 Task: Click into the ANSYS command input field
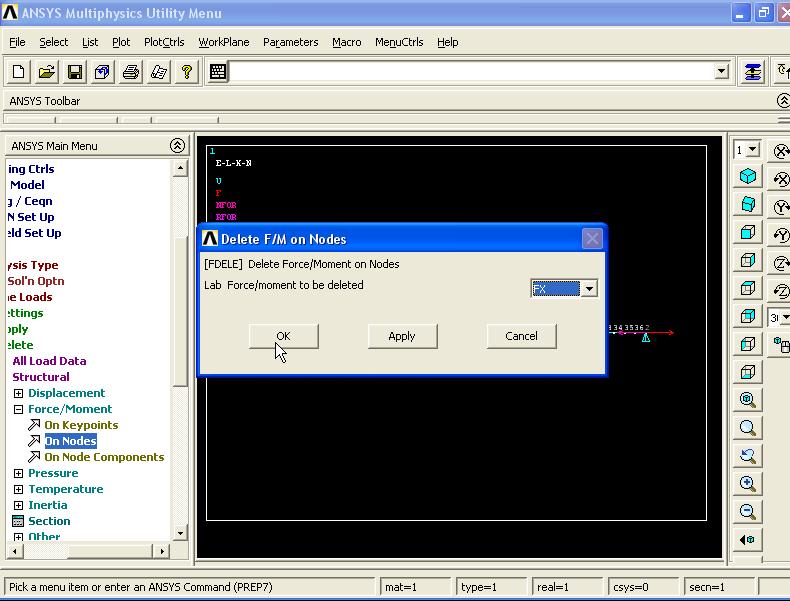(472, 72)
